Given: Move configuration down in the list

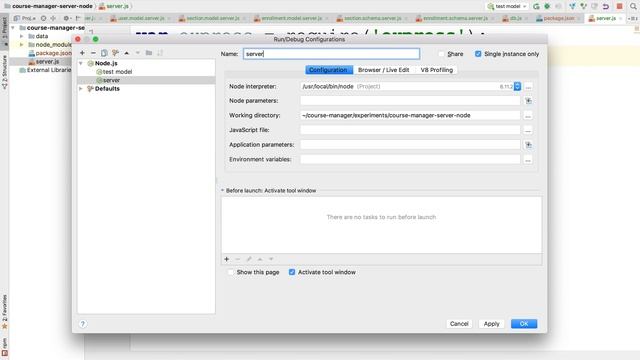Looking at the screenshot, I should [x=138, y=53].
